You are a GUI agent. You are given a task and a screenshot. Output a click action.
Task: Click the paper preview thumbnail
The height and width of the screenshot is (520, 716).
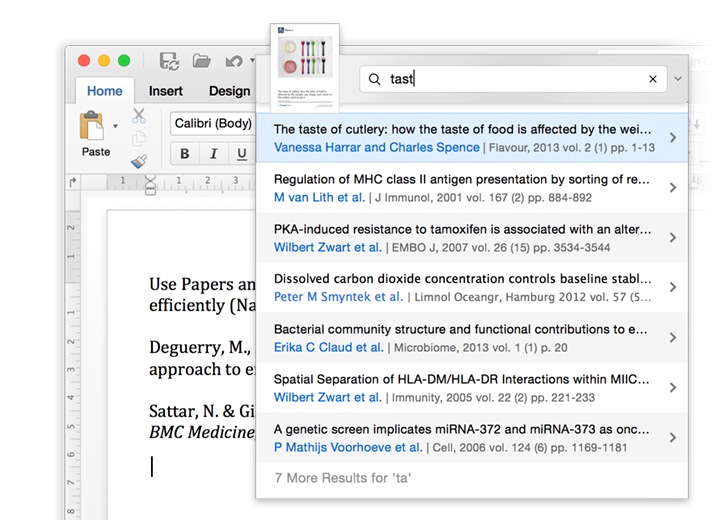[x=305, y=68]
